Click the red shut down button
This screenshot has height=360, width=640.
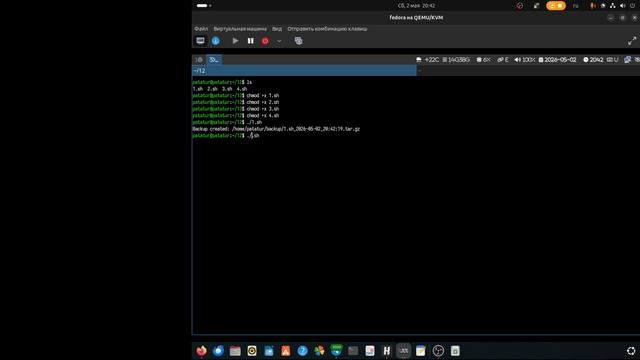[x=265, y=41]
